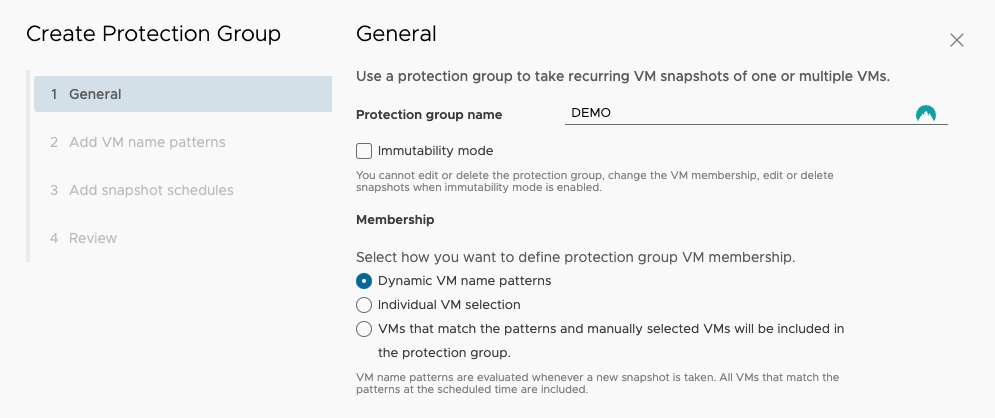Select radio for patterns and manually selected VMs
Viewport: 995px width, 418px height.
364,329
